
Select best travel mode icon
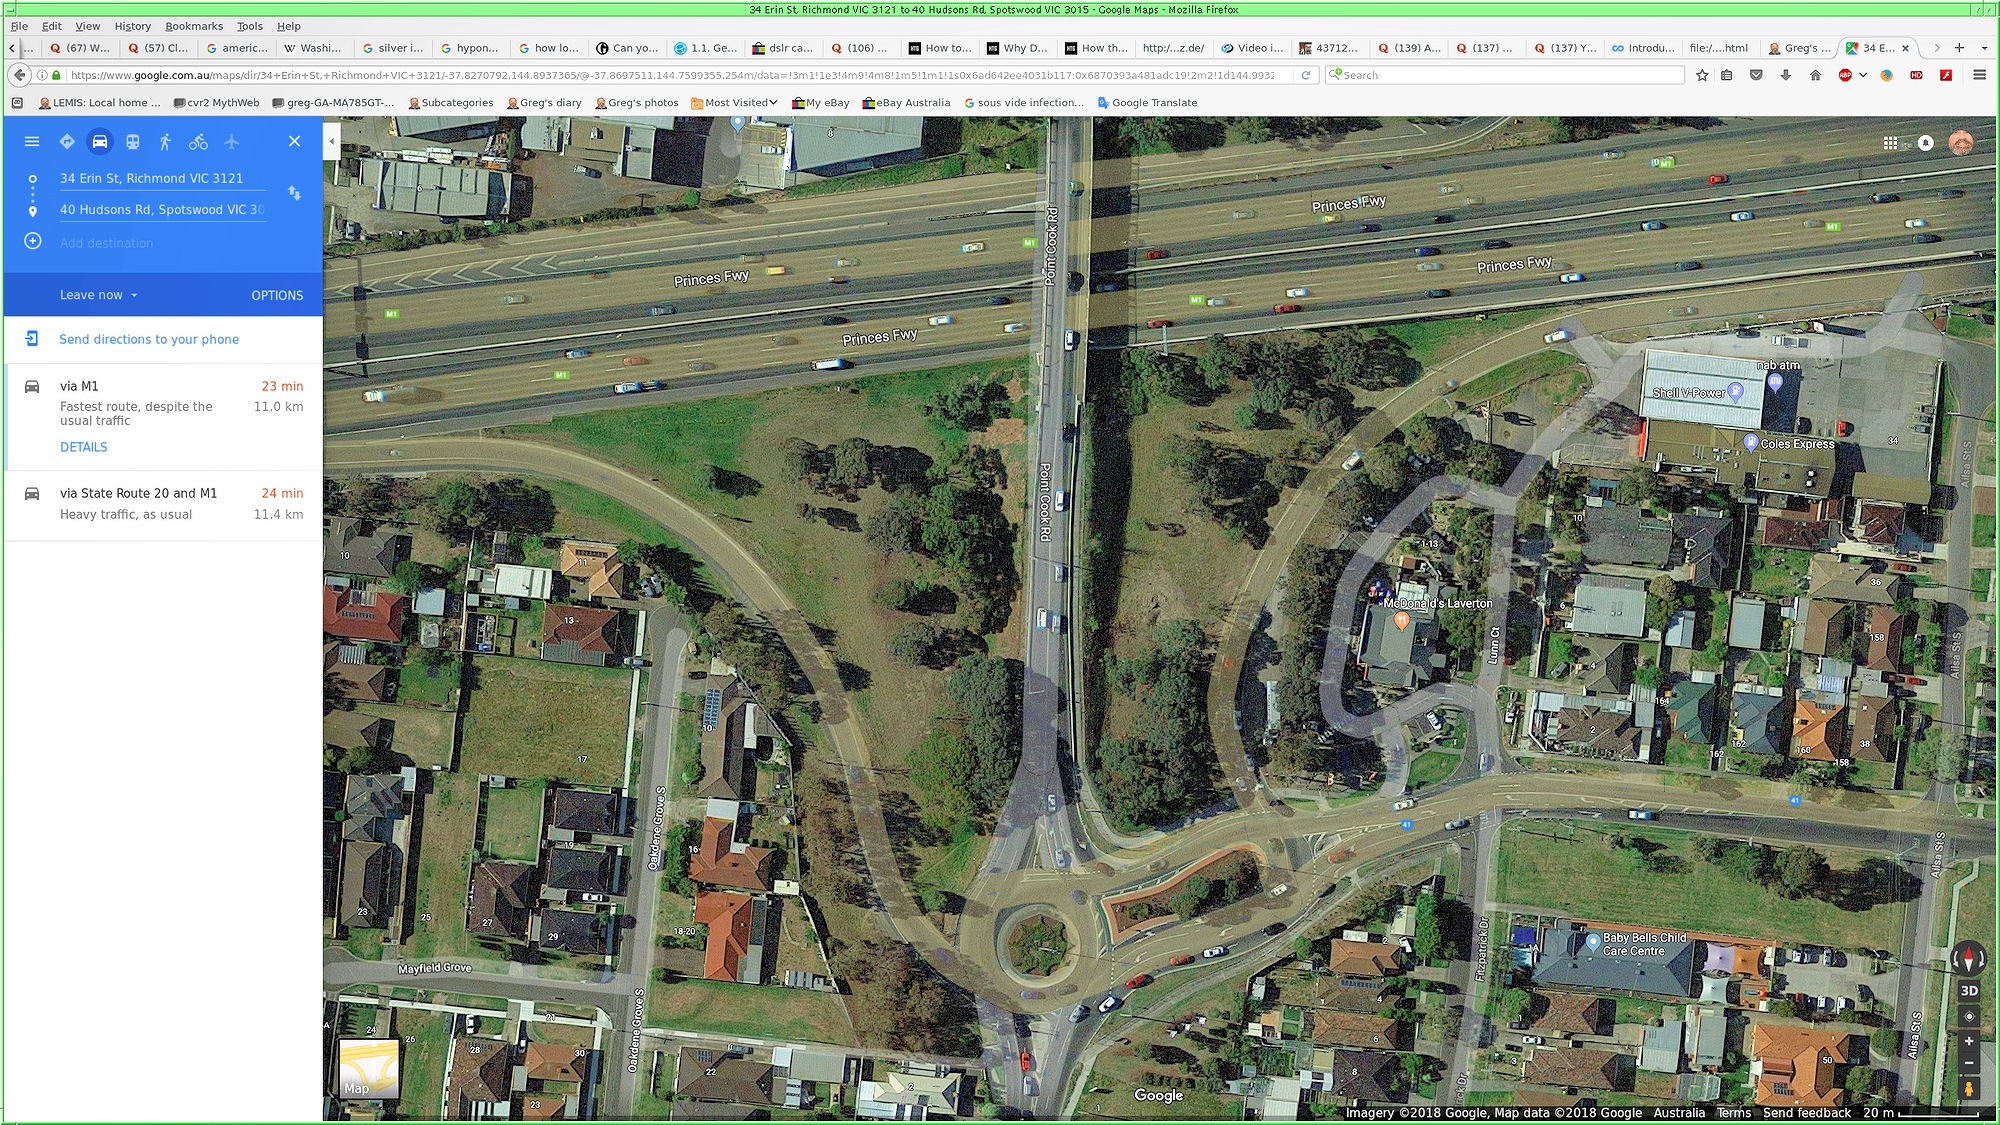coord(67,142)
